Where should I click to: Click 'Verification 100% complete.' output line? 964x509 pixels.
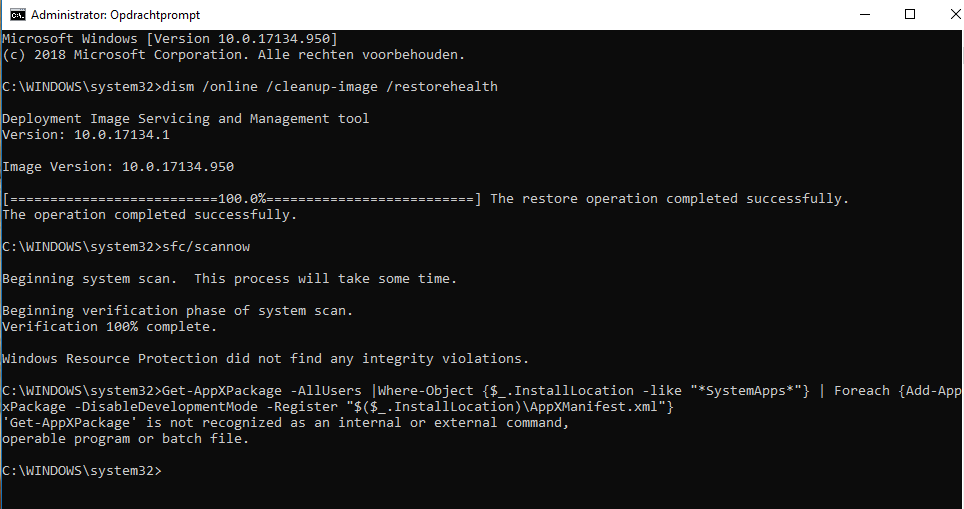click(109, 326)
